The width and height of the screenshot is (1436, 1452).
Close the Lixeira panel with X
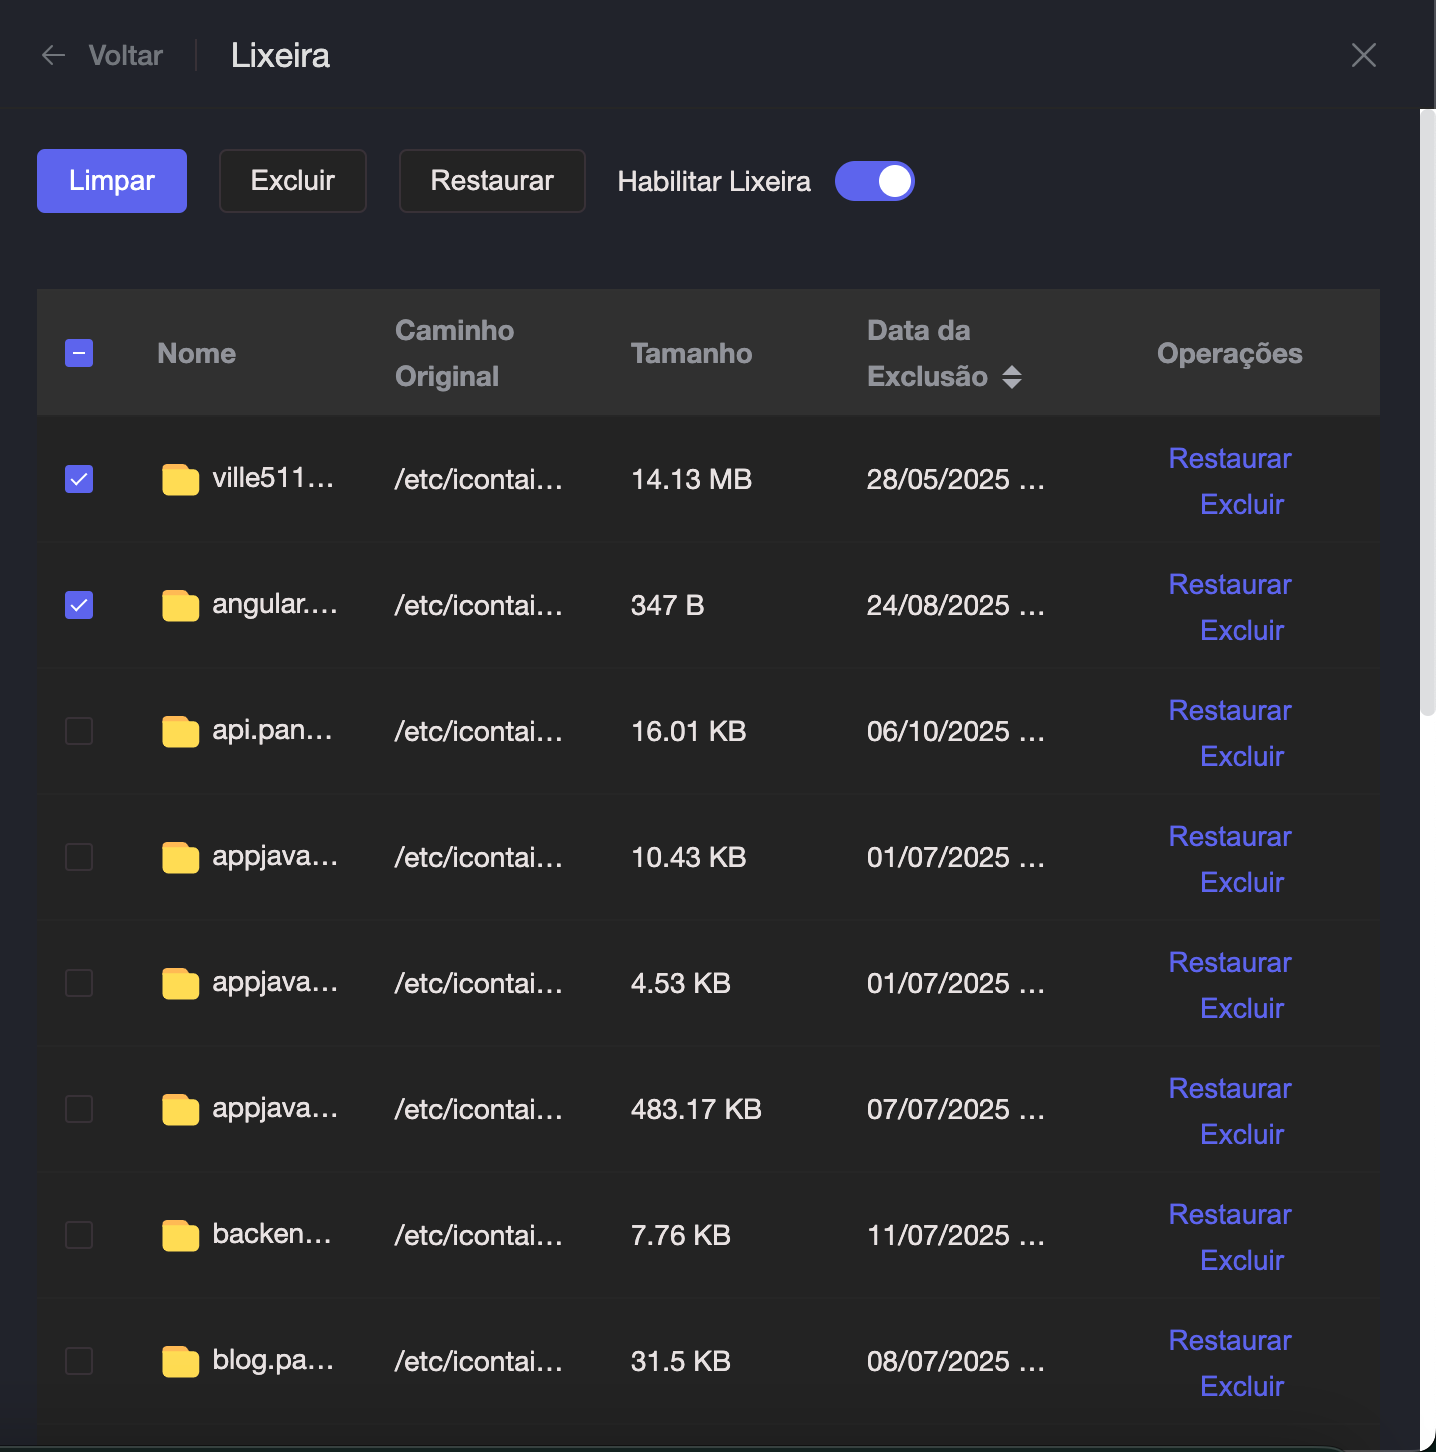click(1363, 55)
